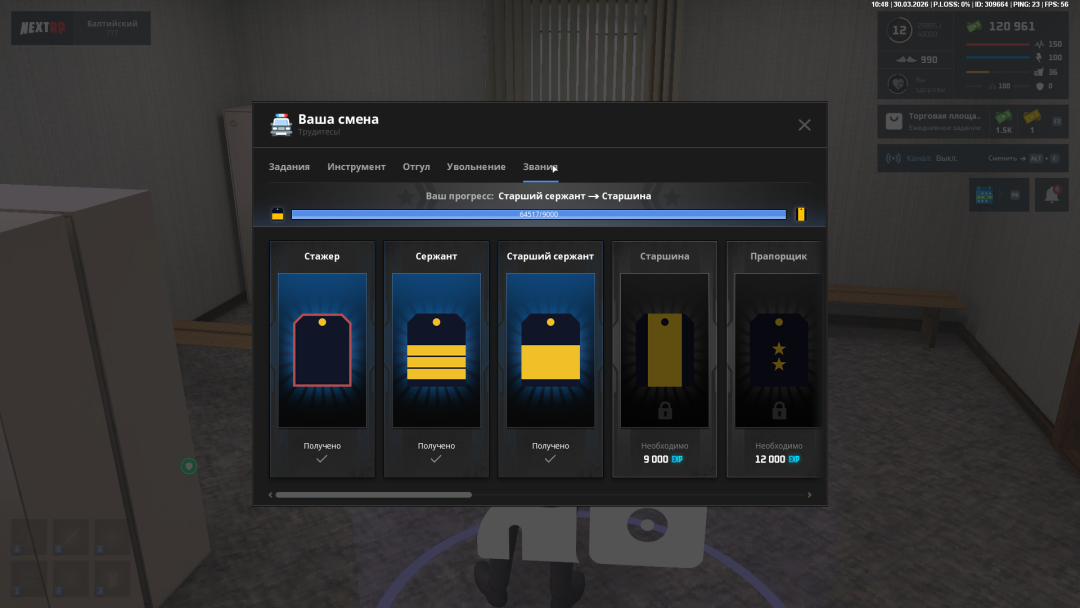Image resolution: width=1080 pixels, height=608 pixels.
Task: Select the Стажер rank card
Action: (322, 358)
